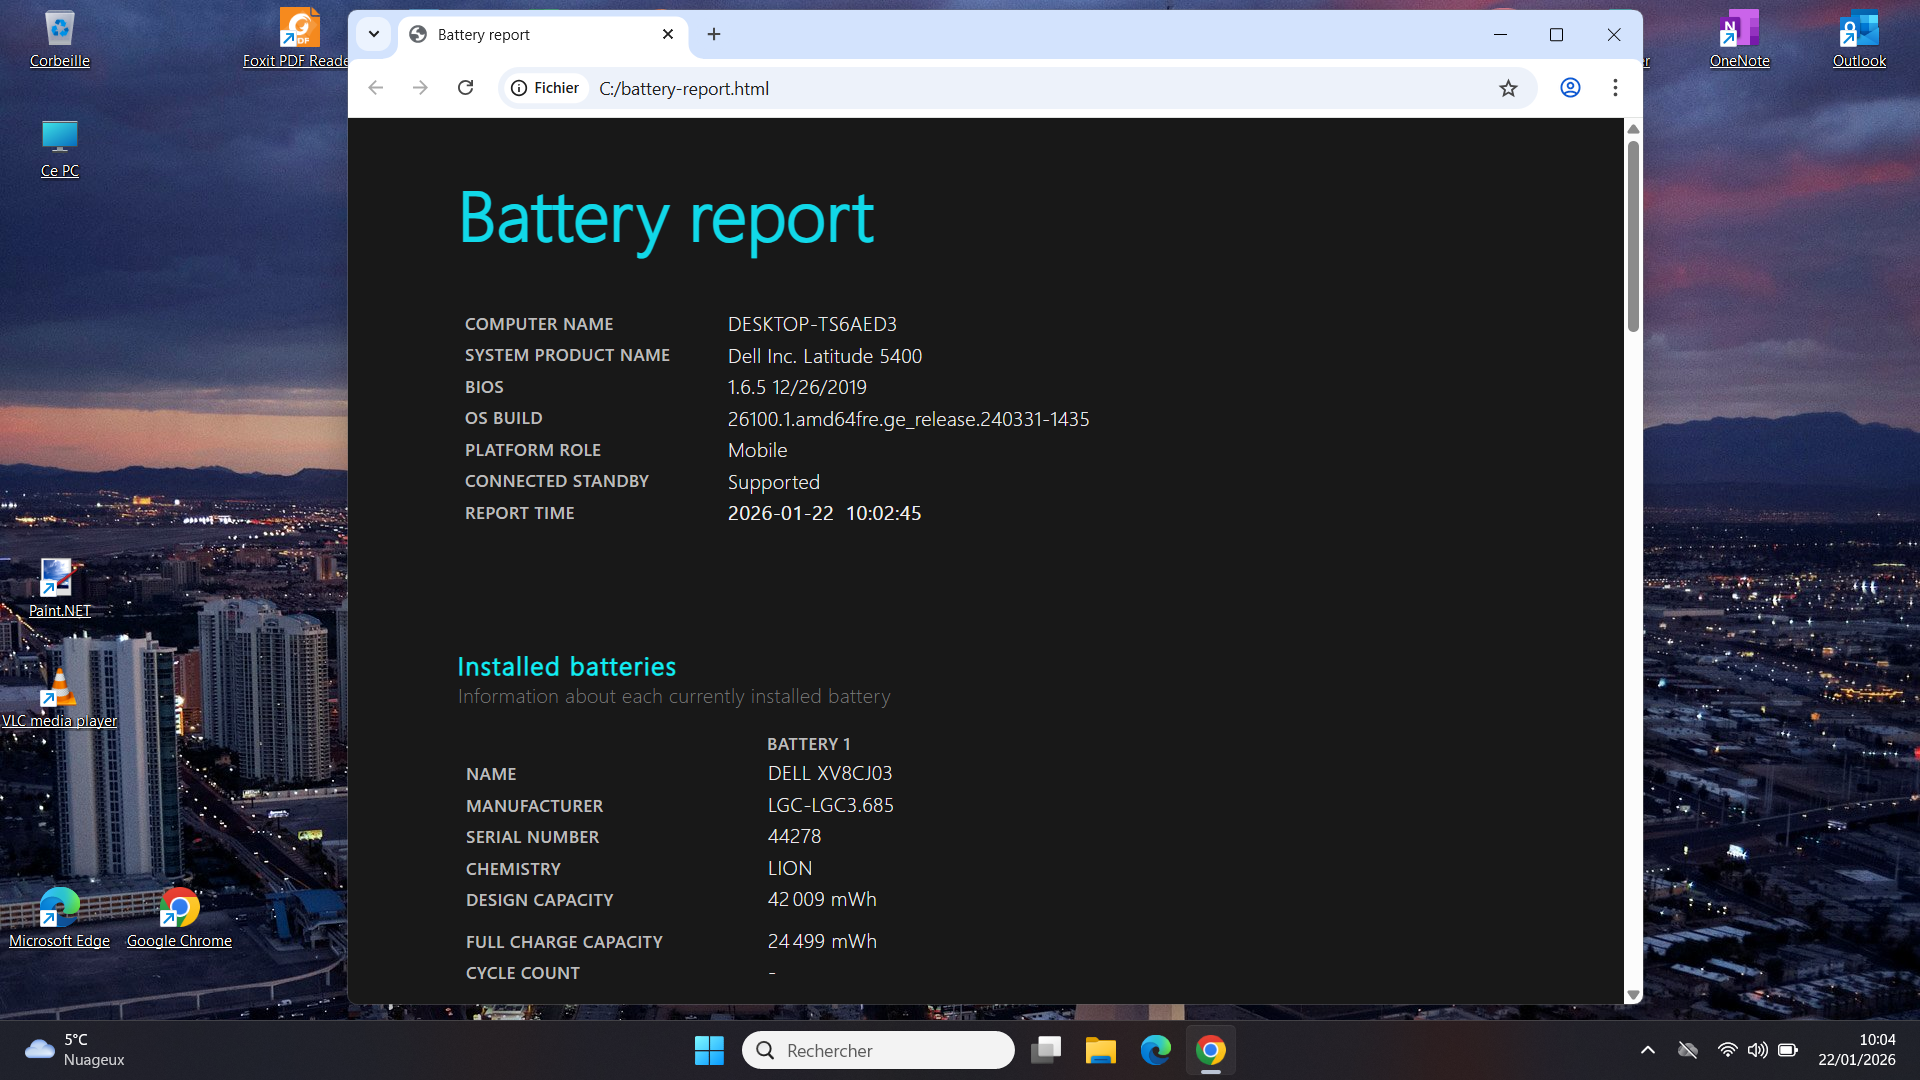Open the Microsoft Edge desktop shortcut
1920x1080 pixels.
pyautogui.click(x=59, y=919)
